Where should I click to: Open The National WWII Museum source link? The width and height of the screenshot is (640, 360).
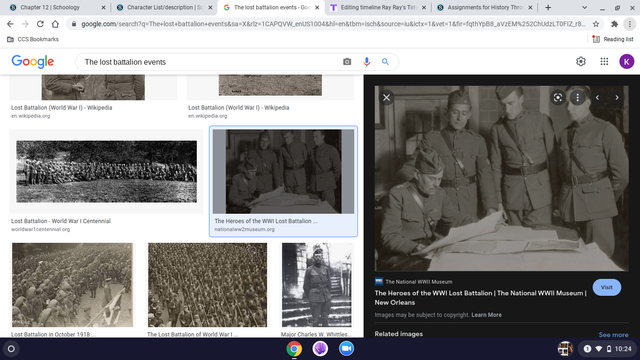413,282
